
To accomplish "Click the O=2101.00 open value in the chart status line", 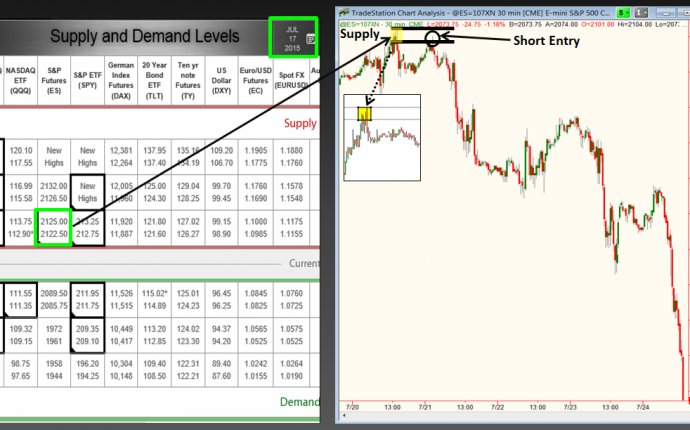I will point(597,24).
